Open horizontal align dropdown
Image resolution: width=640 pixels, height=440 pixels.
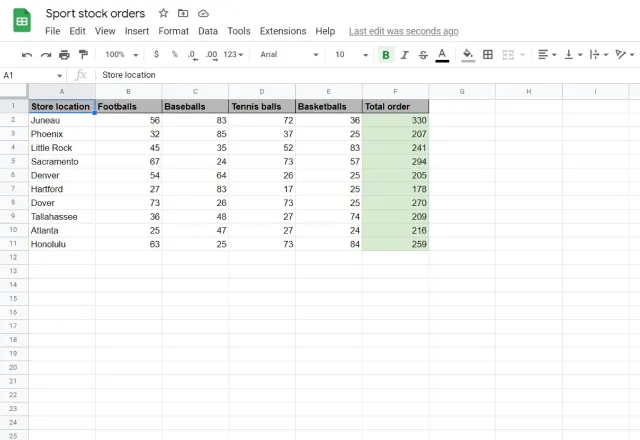[547, 54]
